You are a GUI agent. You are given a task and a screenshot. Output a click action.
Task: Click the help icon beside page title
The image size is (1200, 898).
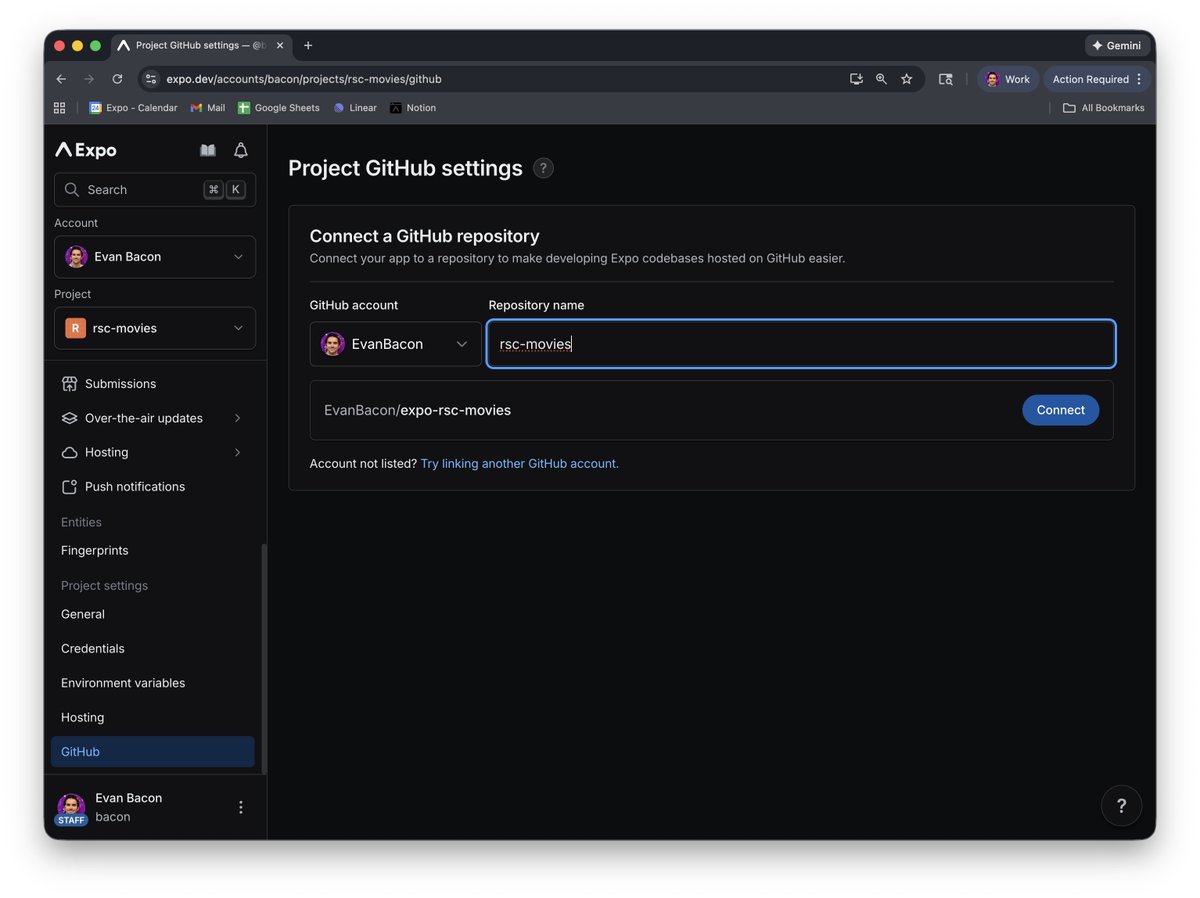tap(543, 168)
